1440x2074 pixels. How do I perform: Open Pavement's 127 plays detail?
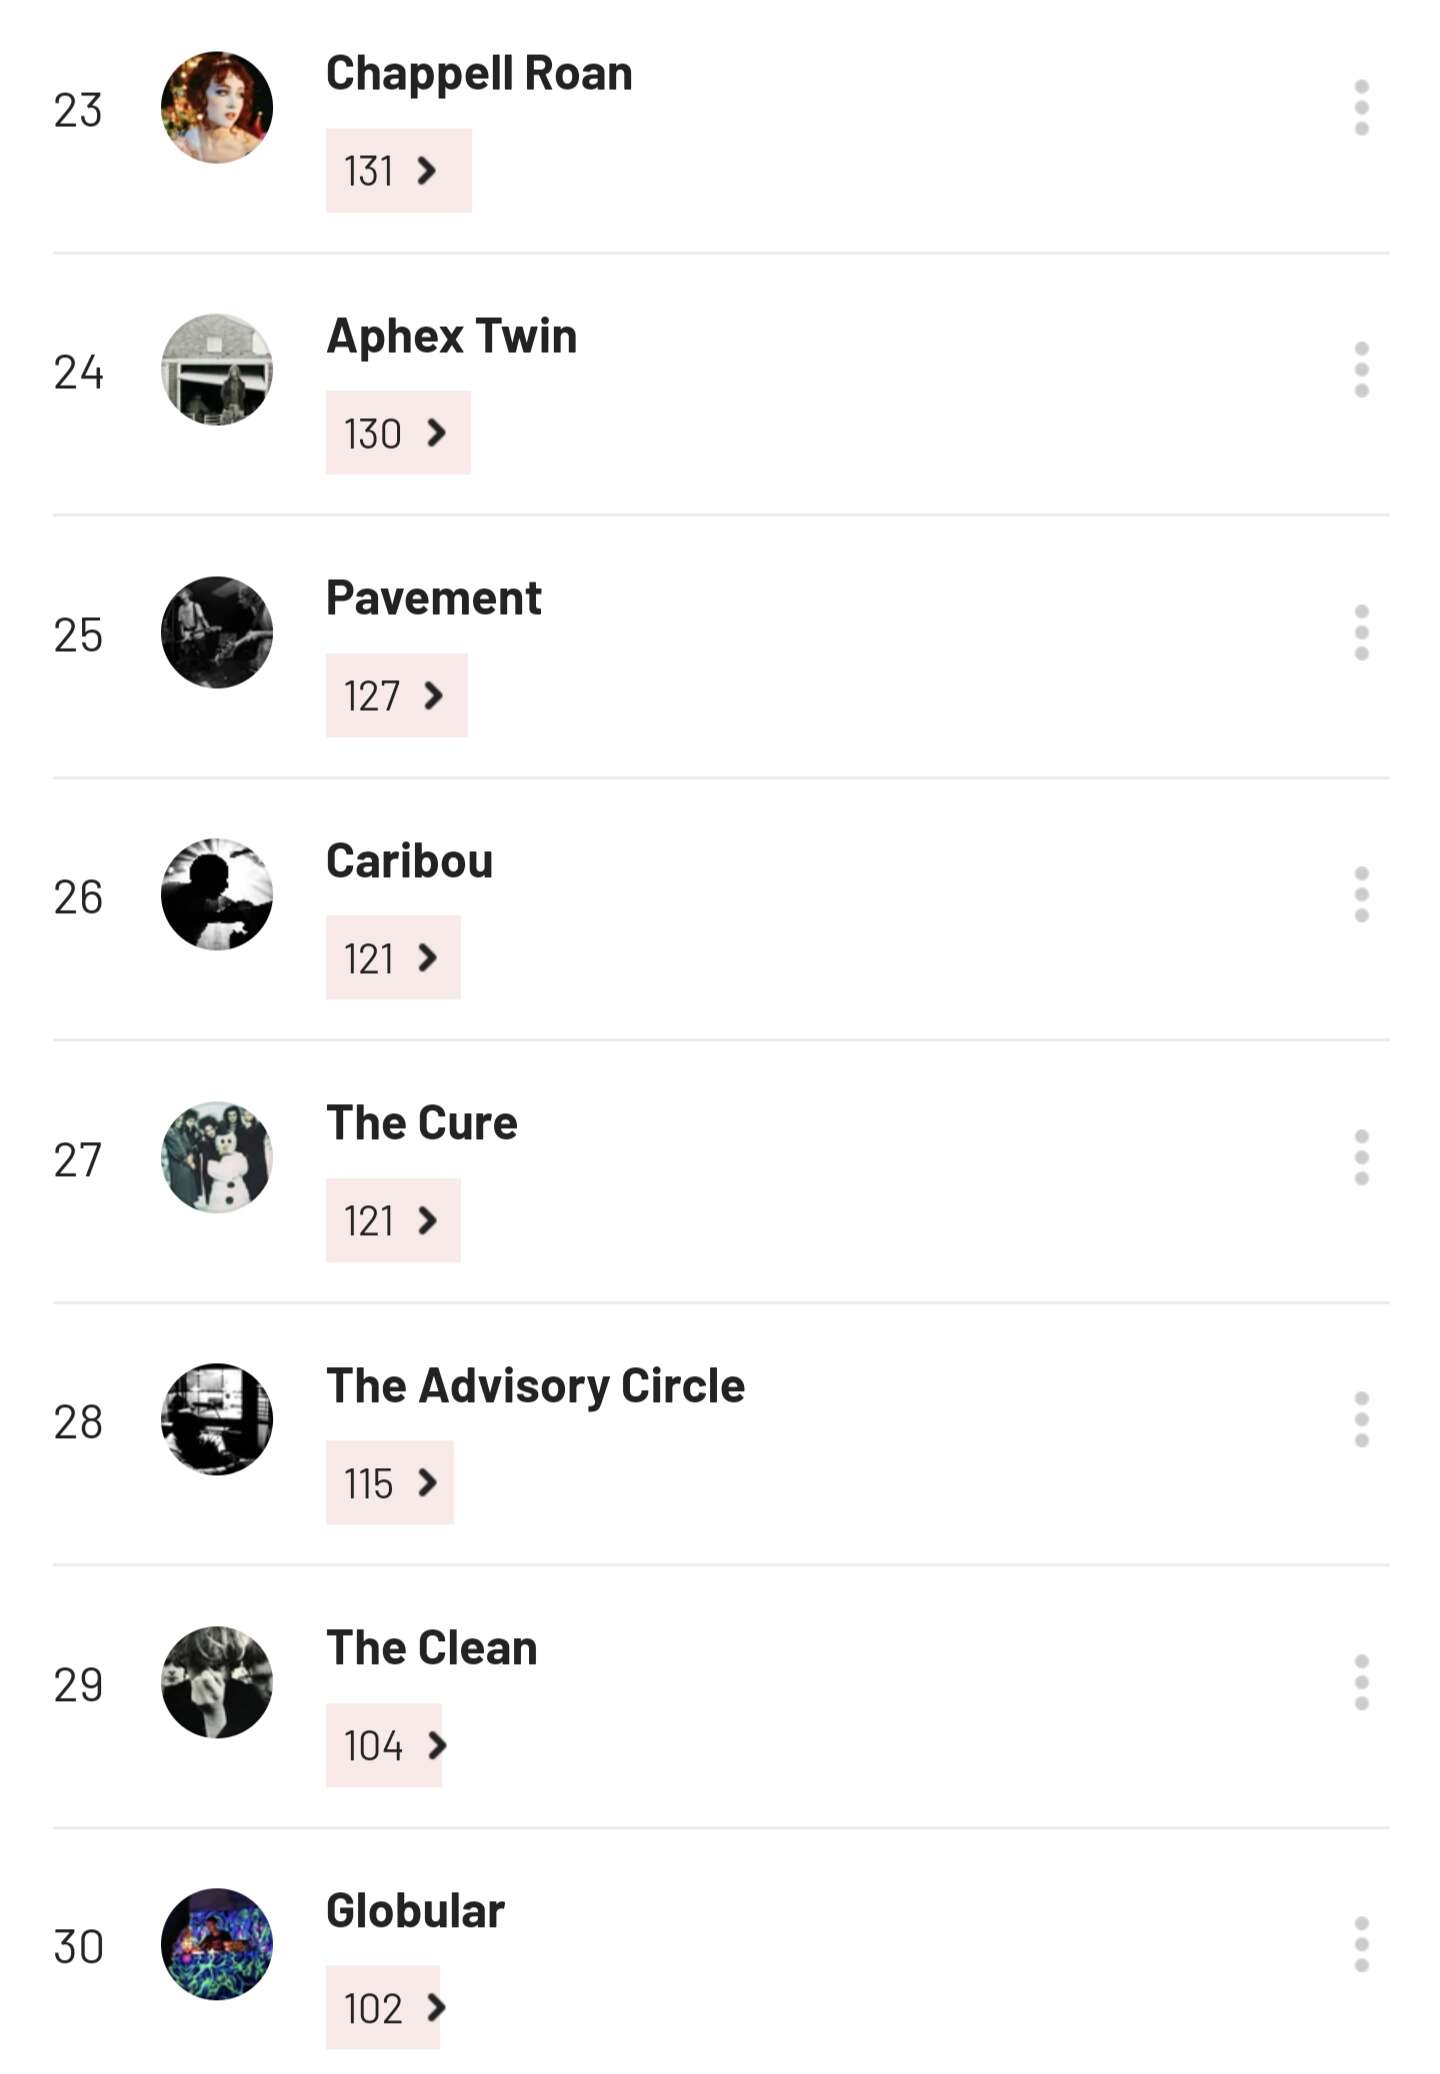[396, 696]
